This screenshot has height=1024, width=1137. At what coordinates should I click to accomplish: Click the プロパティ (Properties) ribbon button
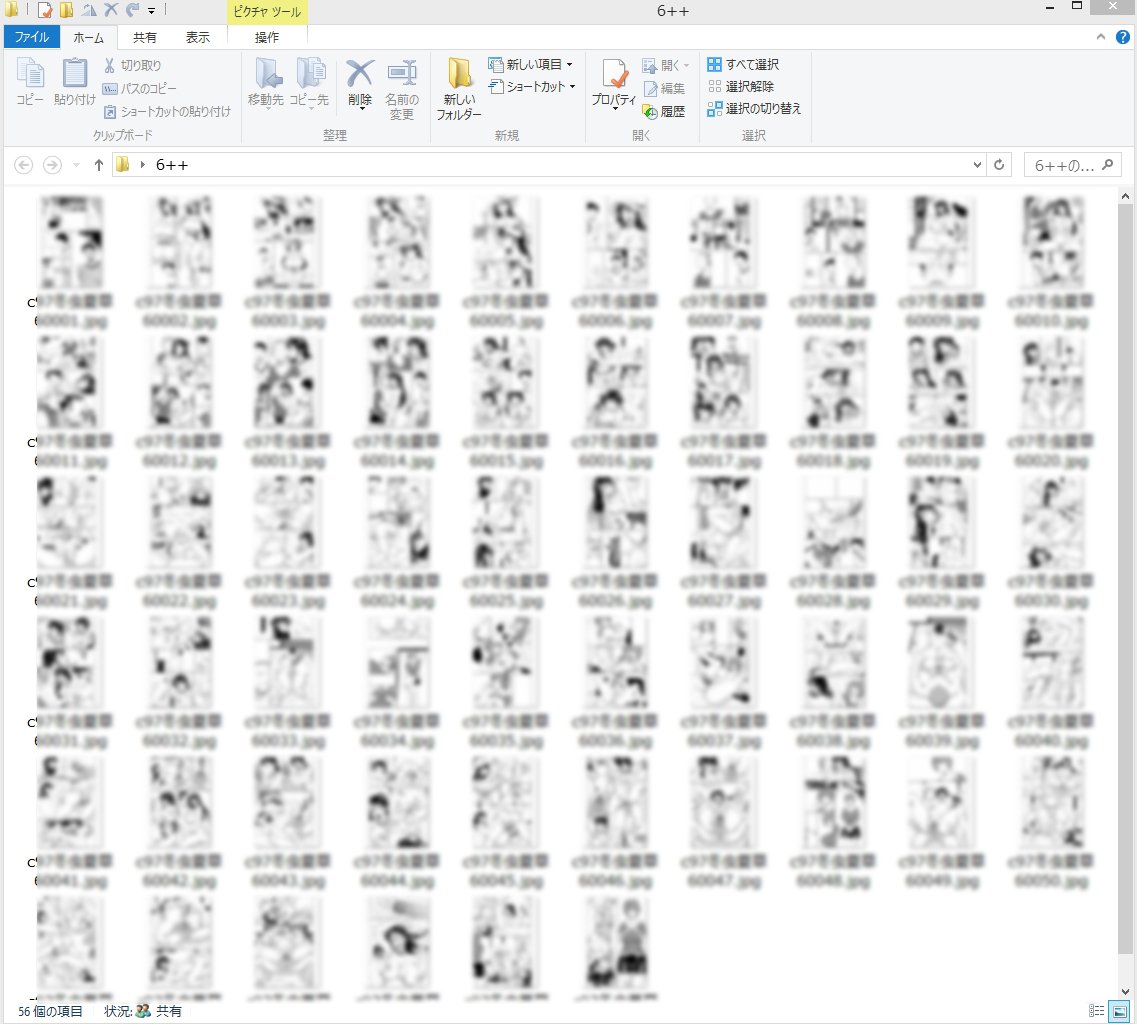[x=613, y=83]
